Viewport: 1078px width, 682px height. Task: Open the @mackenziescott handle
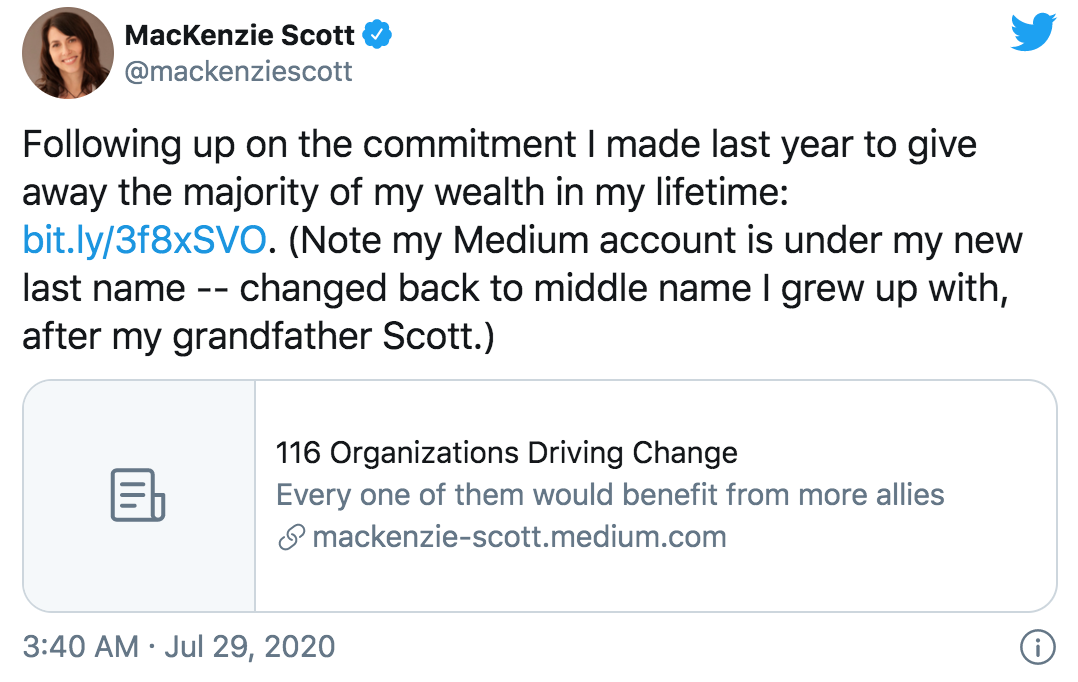(238, 72)
